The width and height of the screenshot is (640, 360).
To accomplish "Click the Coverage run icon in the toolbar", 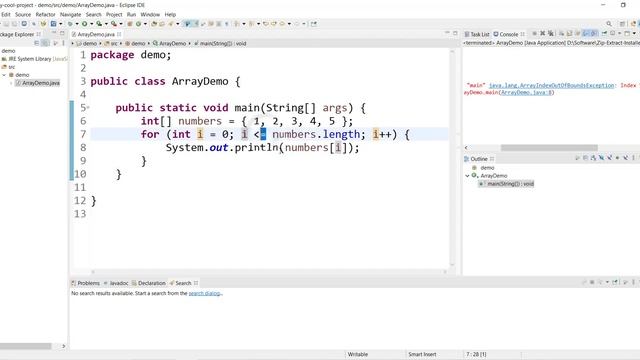I will coord(99,24).
